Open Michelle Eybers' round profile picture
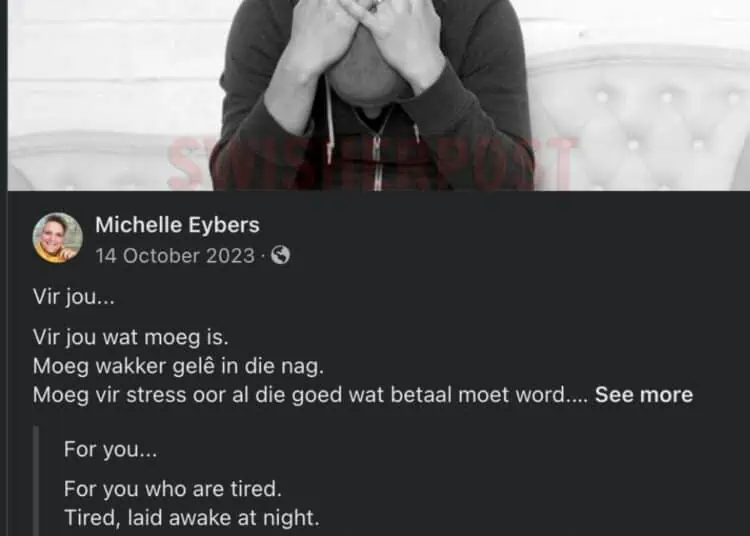Image resolution: width=750 pixels, height=536 pixels. click(57, 238)
